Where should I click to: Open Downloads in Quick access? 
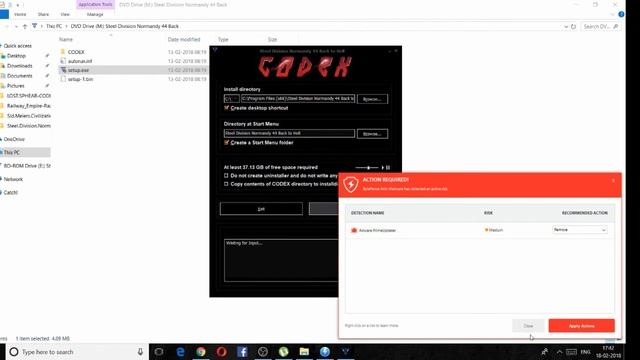[x=19, y=66]
